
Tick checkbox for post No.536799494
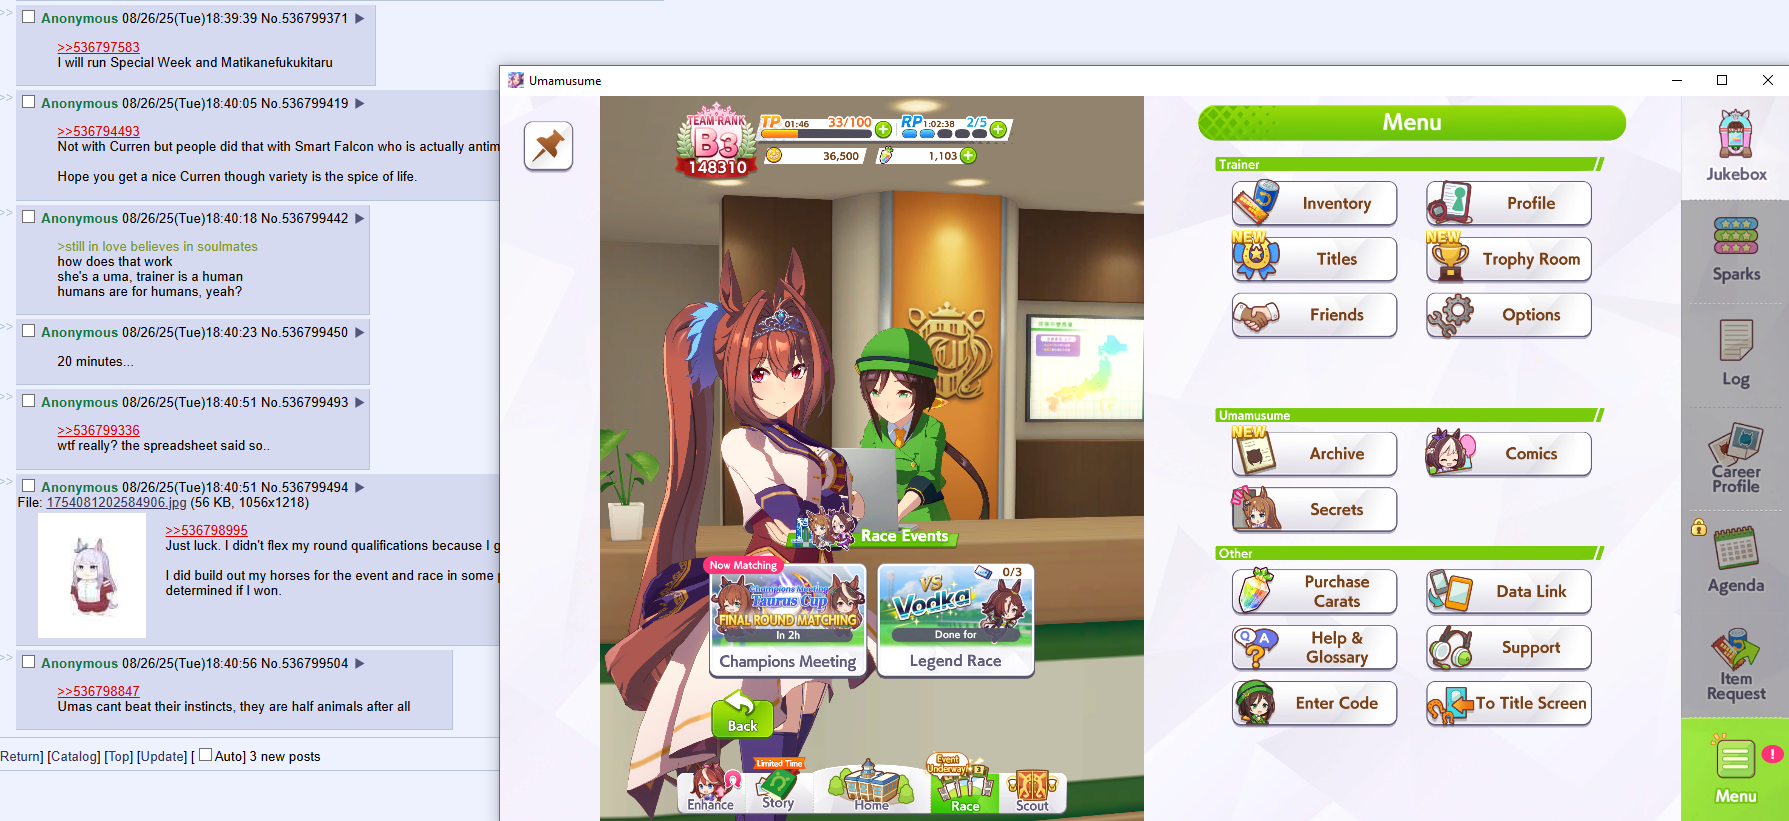tap(29, 486)
